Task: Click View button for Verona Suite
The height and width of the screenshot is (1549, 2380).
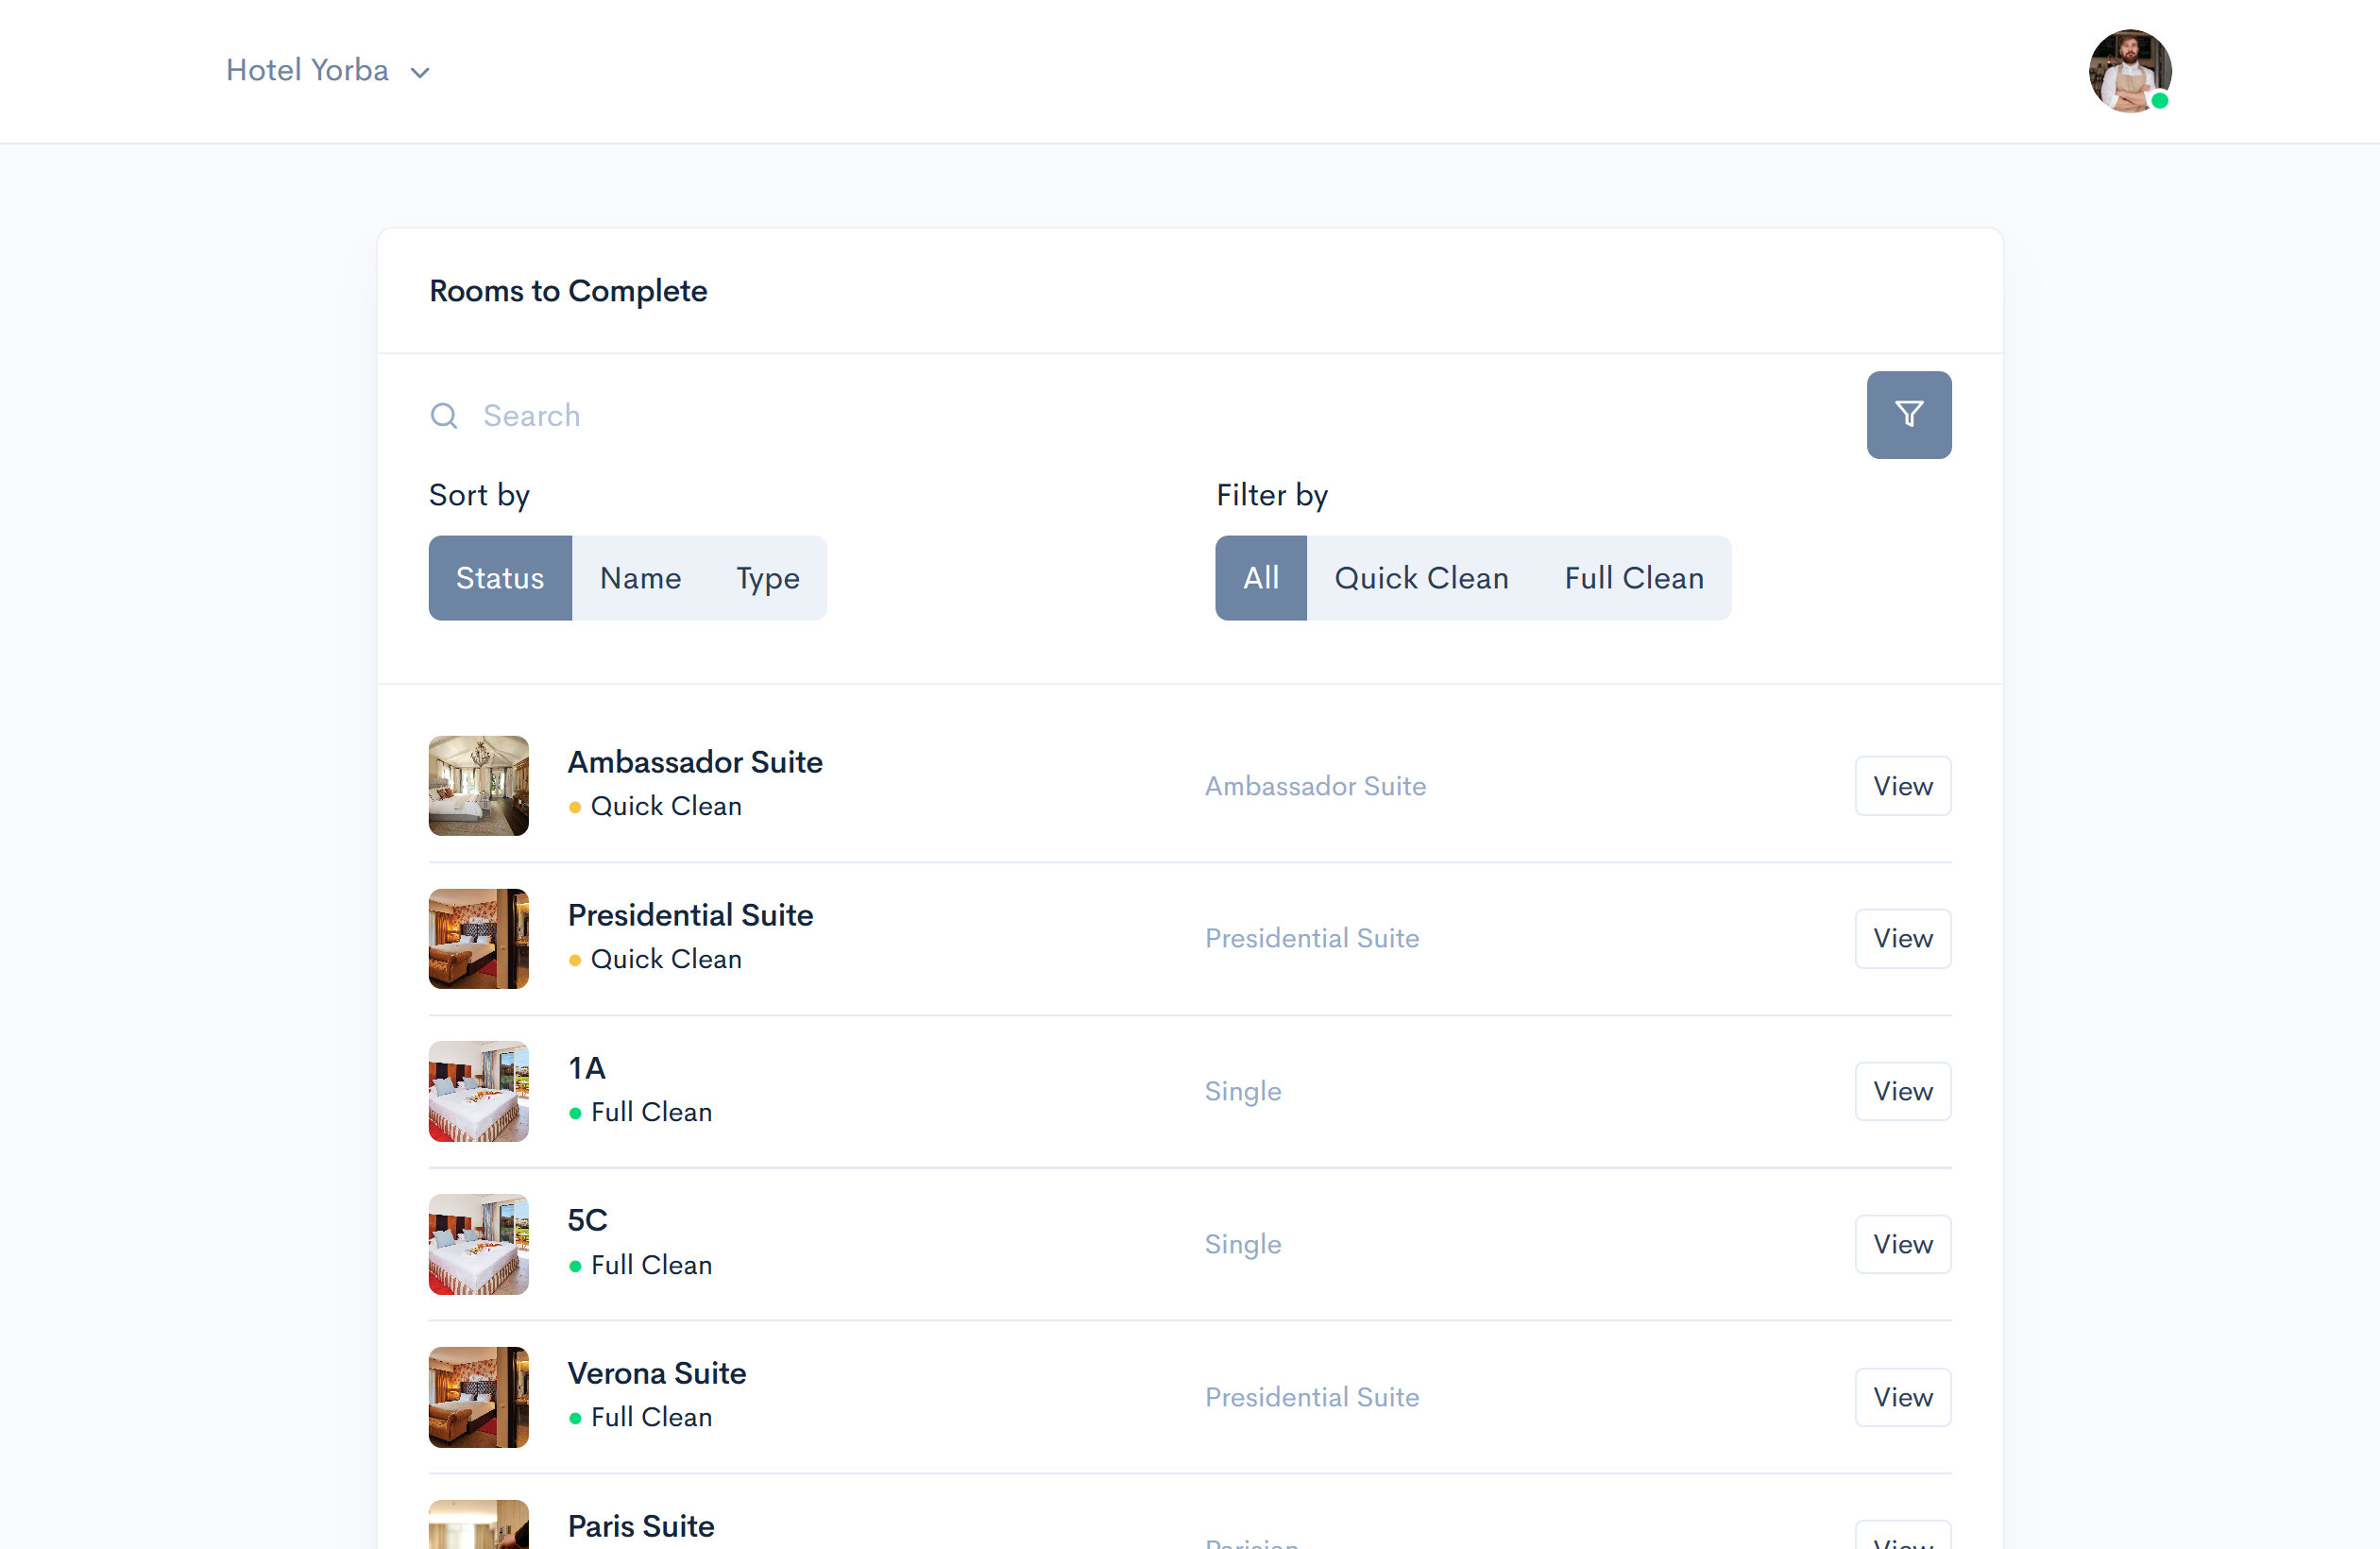Action: tap(1903, 1396)
